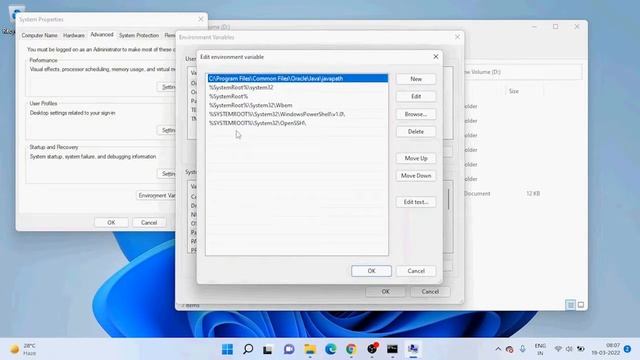Select the WindowsPowerShell\v1.0 path entry
Image resolution: width=640 pixels, height=360 pixels.
pyautogui.click(x=298, y=114)
